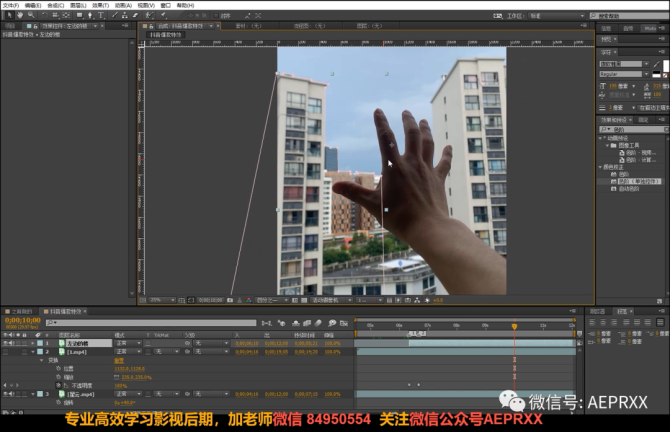Open the Help (H) menu

tap(185, 5)
